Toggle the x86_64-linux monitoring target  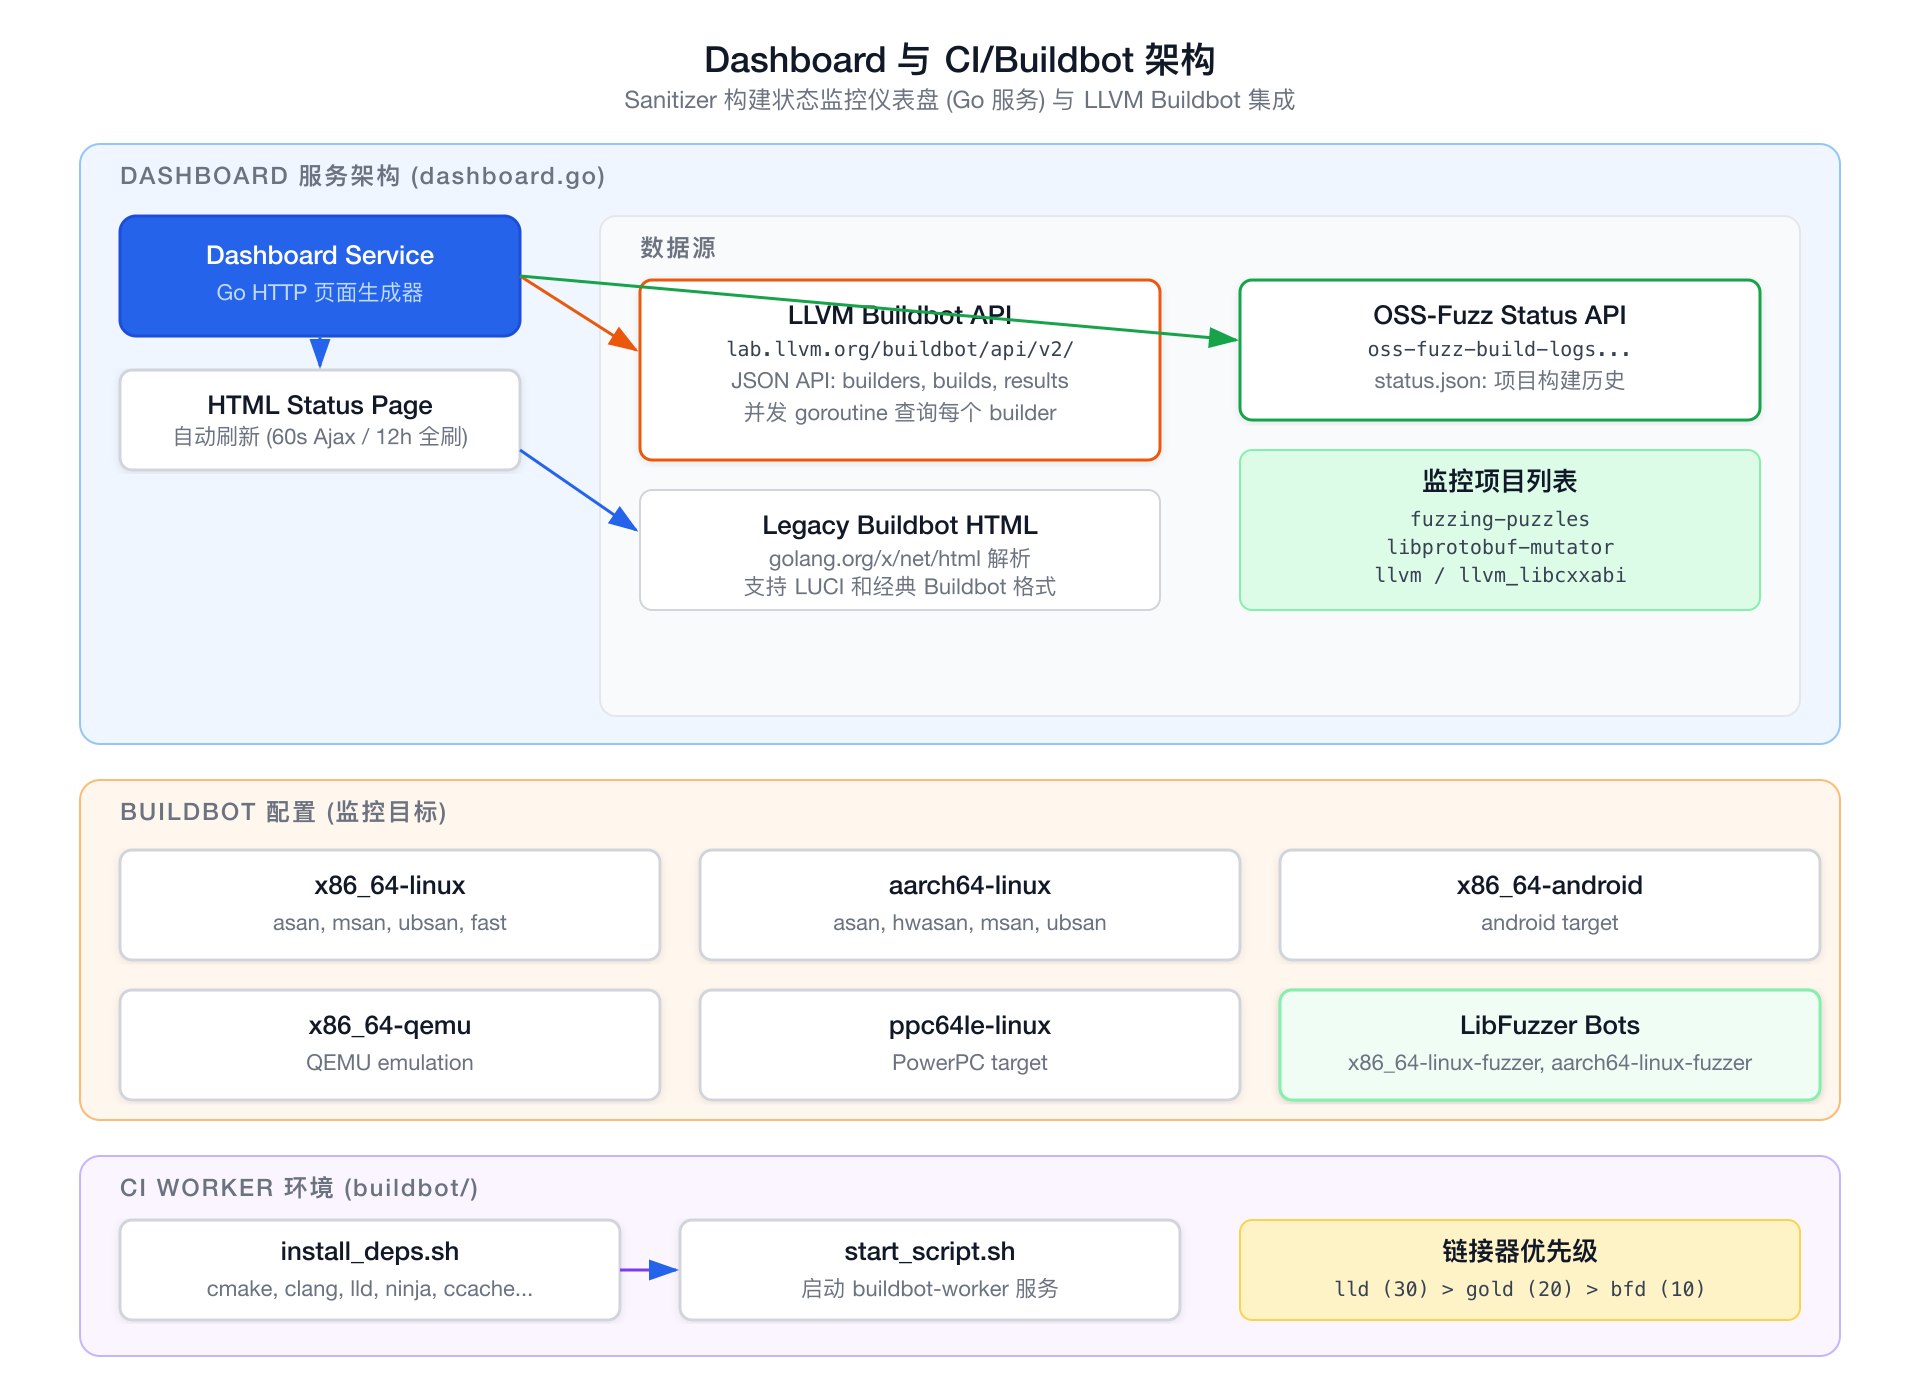[389, 903]
